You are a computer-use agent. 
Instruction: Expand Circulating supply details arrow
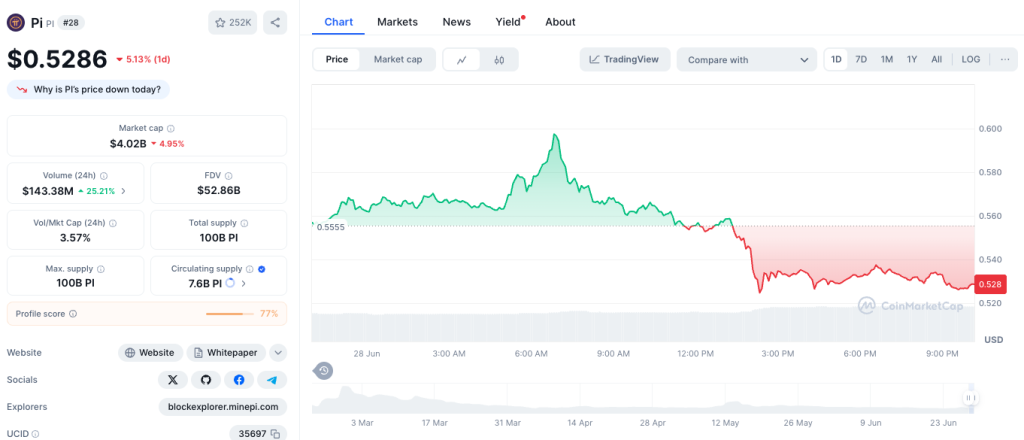point(244,283)
